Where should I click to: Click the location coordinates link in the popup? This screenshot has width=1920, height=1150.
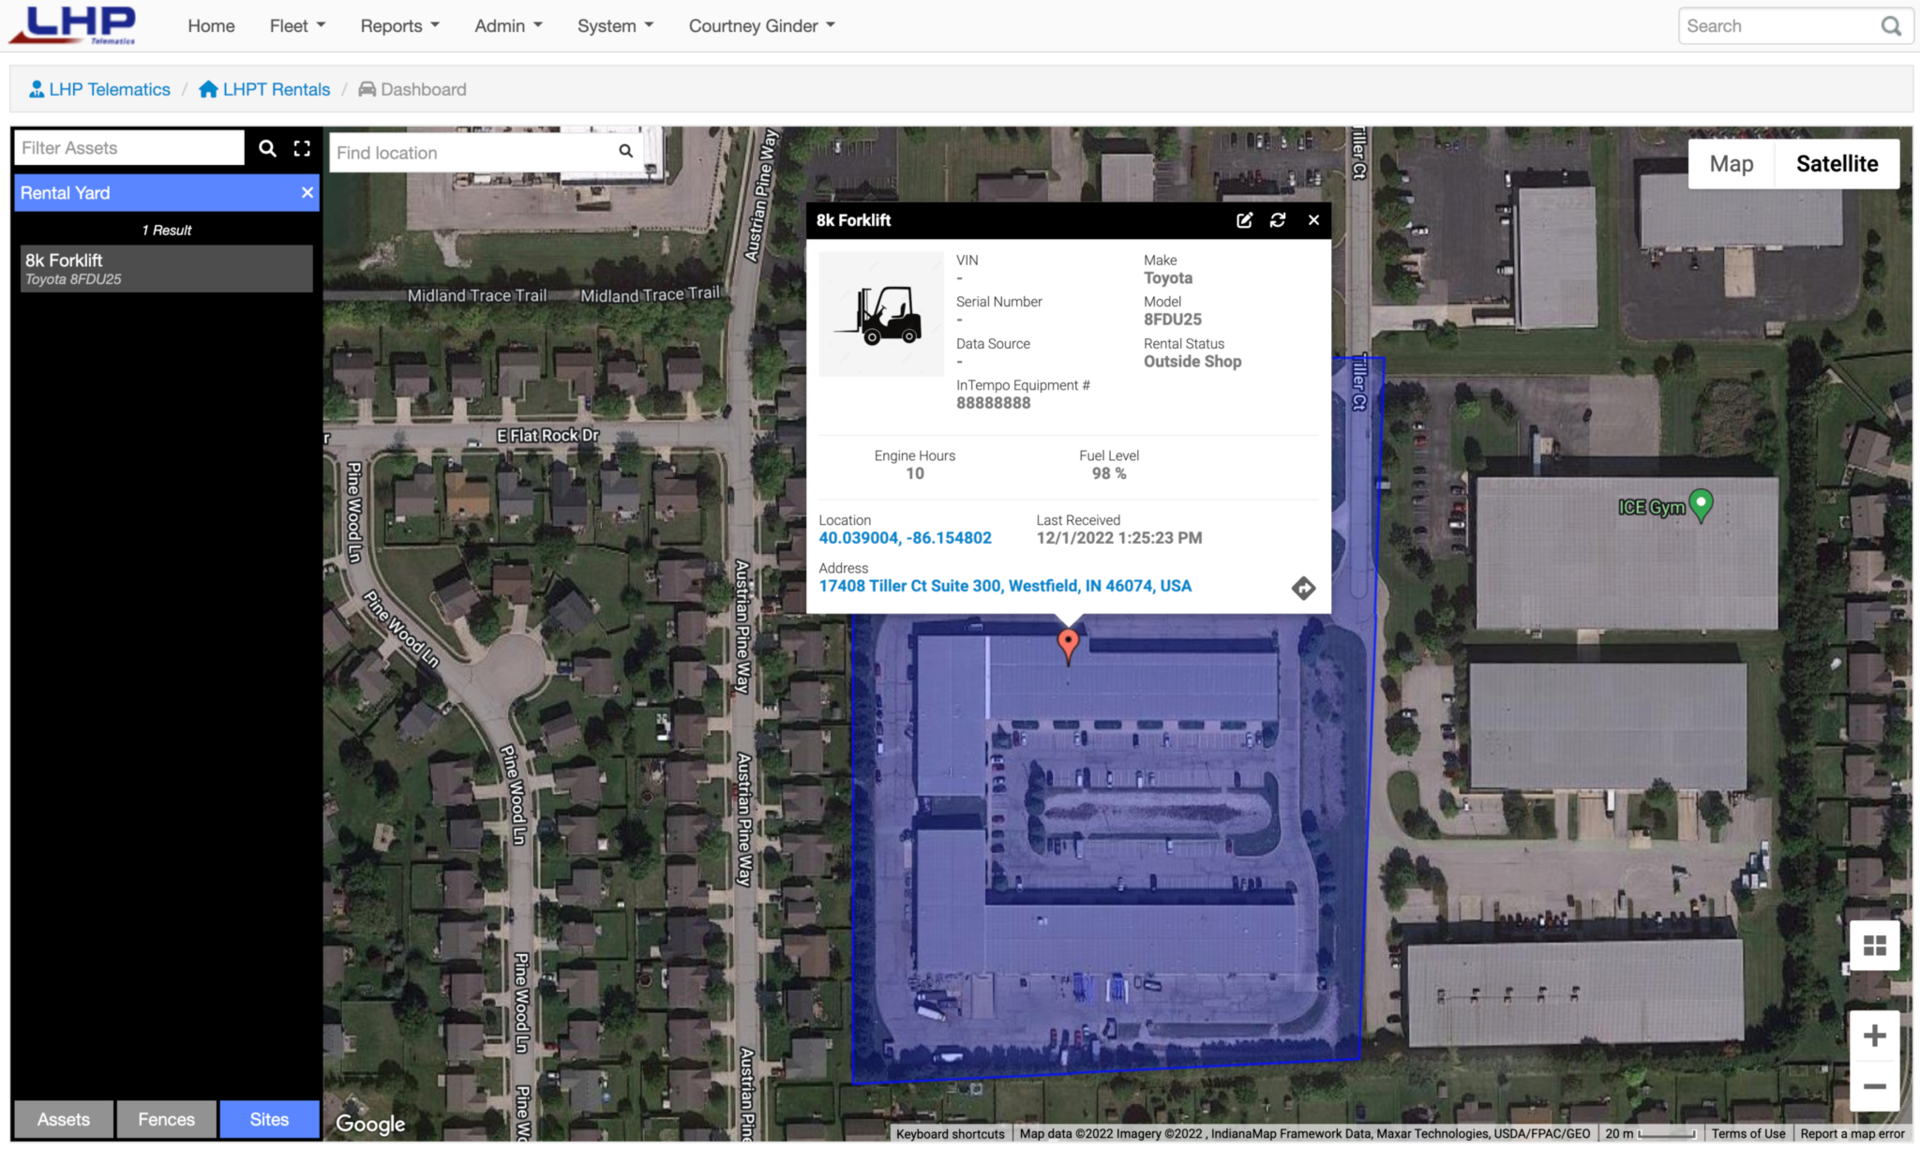pyautogui.click(x=905, y=538)
